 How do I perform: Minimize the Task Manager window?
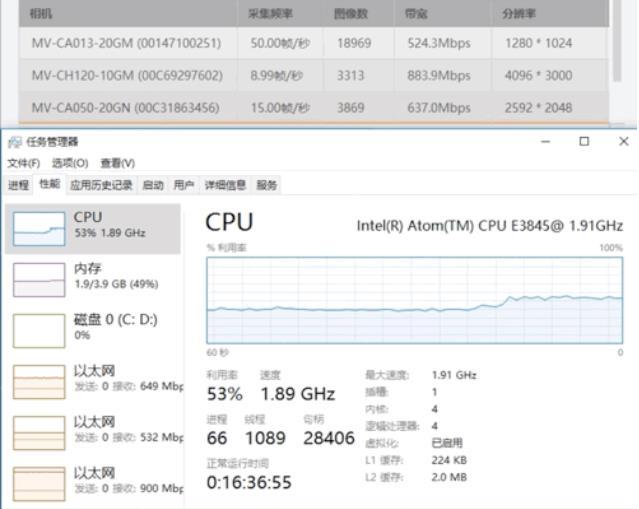click(x=546, y=142)
